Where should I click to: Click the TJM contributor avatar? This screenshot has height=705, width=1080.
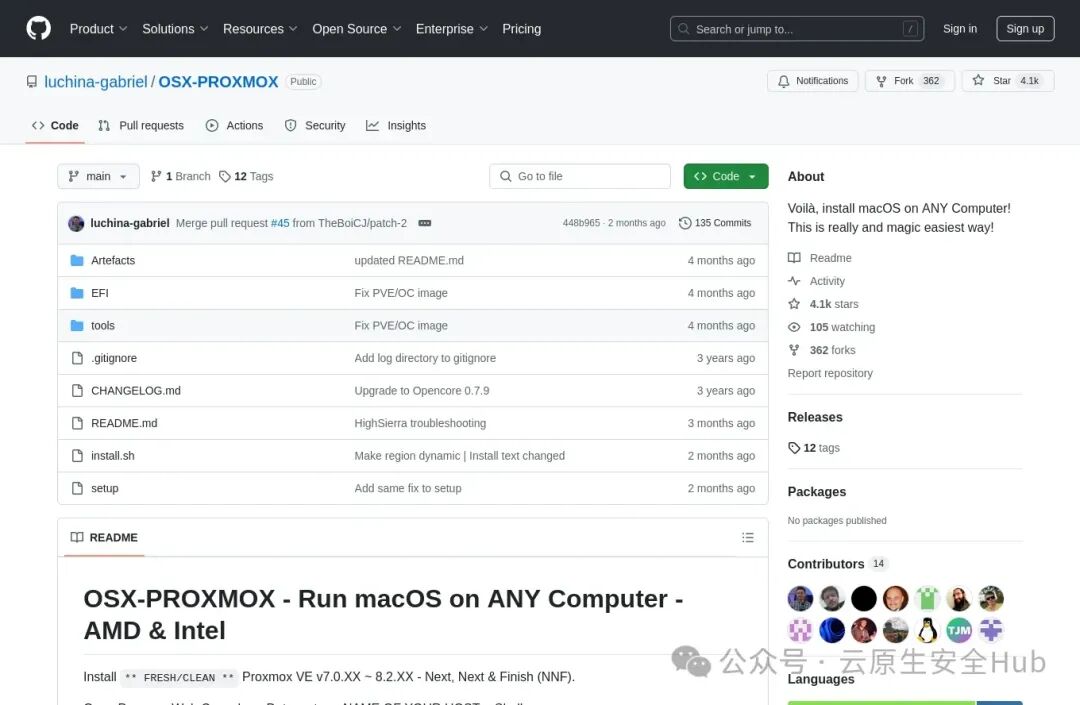[959, 630]
